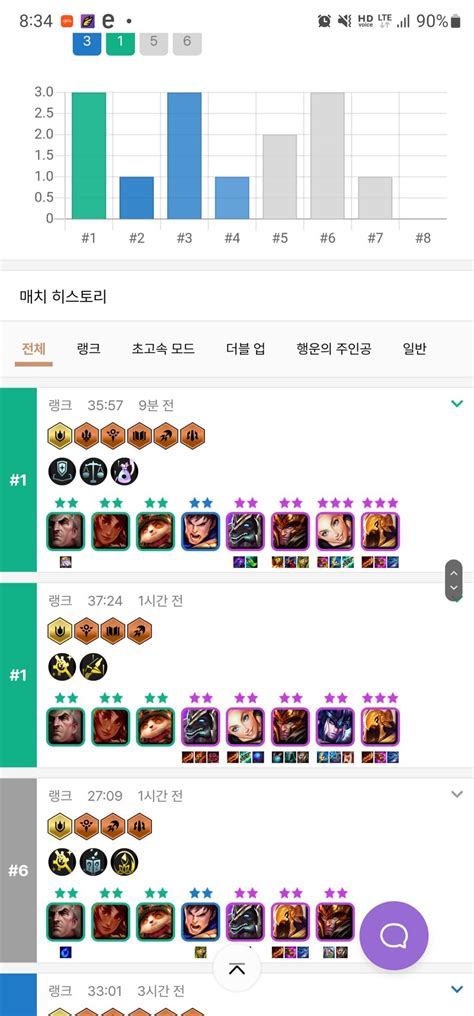This screenshot has height=1016, width=474.
Task: Select the three-star Leona champion in second match
Action: coord(380,727)
